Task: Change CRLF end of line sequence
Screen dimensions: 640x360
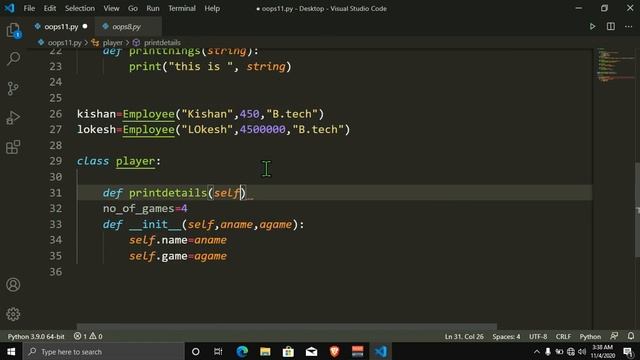Action: pos(563,336)
